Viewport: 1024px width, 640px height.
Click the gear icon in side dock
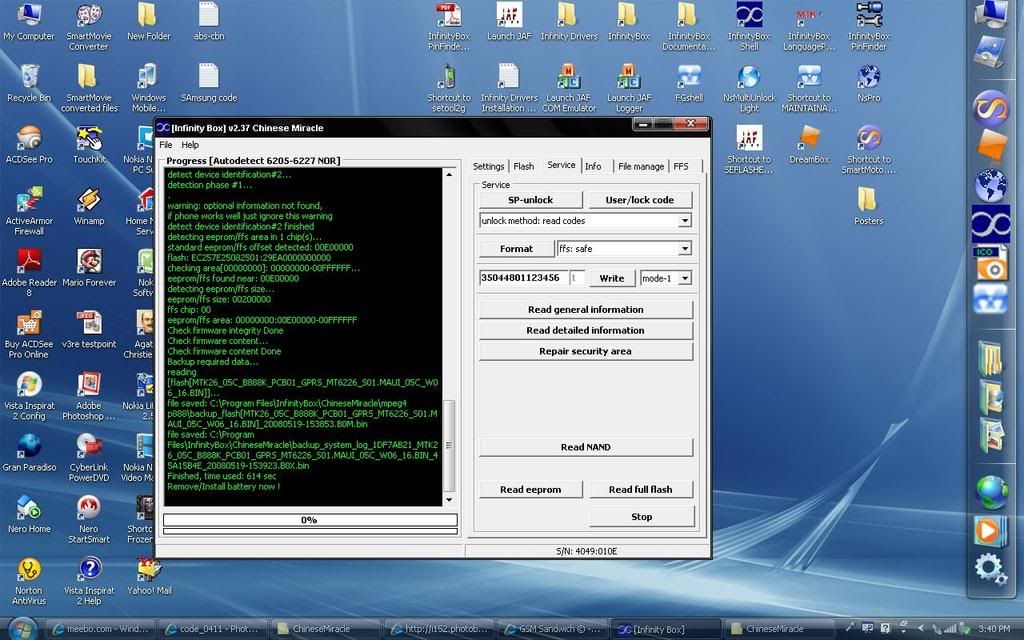coord(990,568)
